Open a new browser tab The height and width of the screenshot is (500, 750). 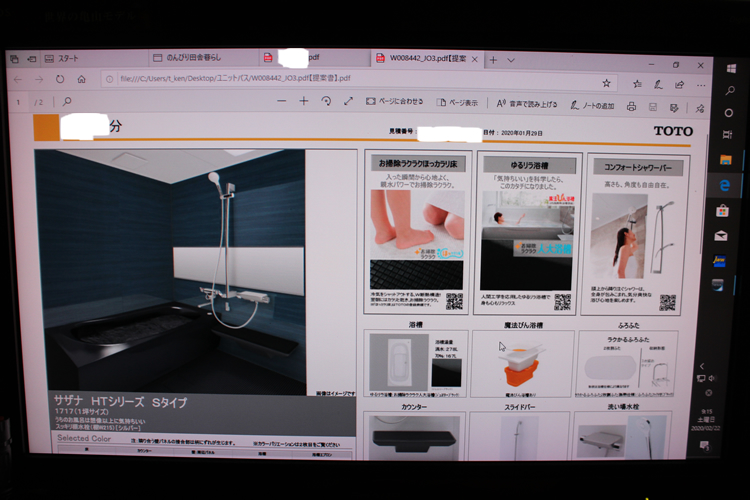click(x=493, y=60)
